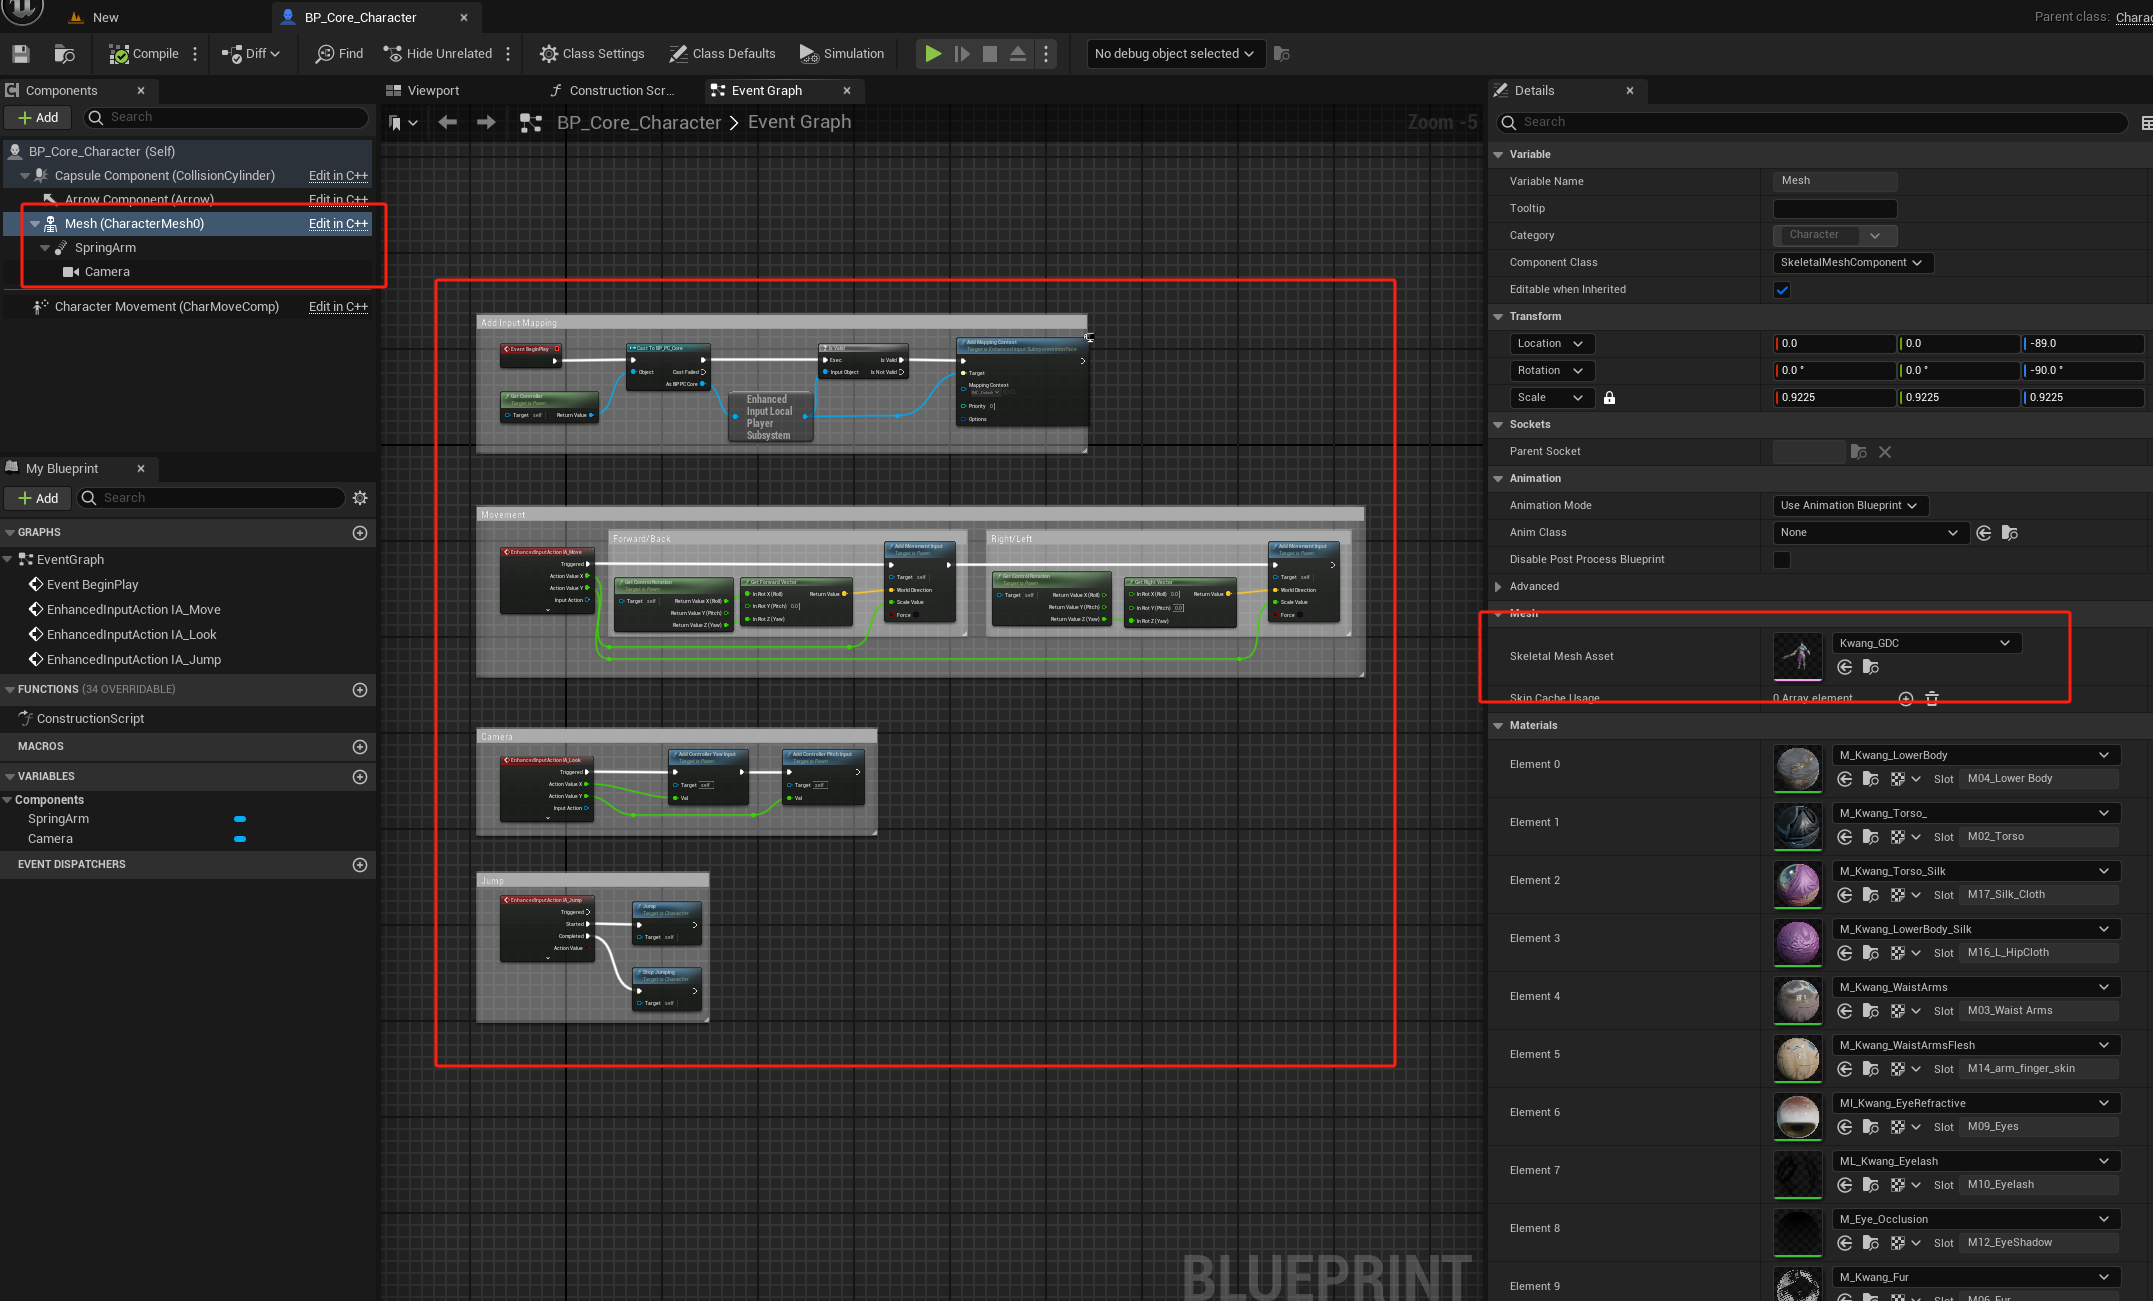Browse to Kwang_GDC mesh in content browser
Viewport: 2153px width, 1301px height.
click(x=1871, y=667)
